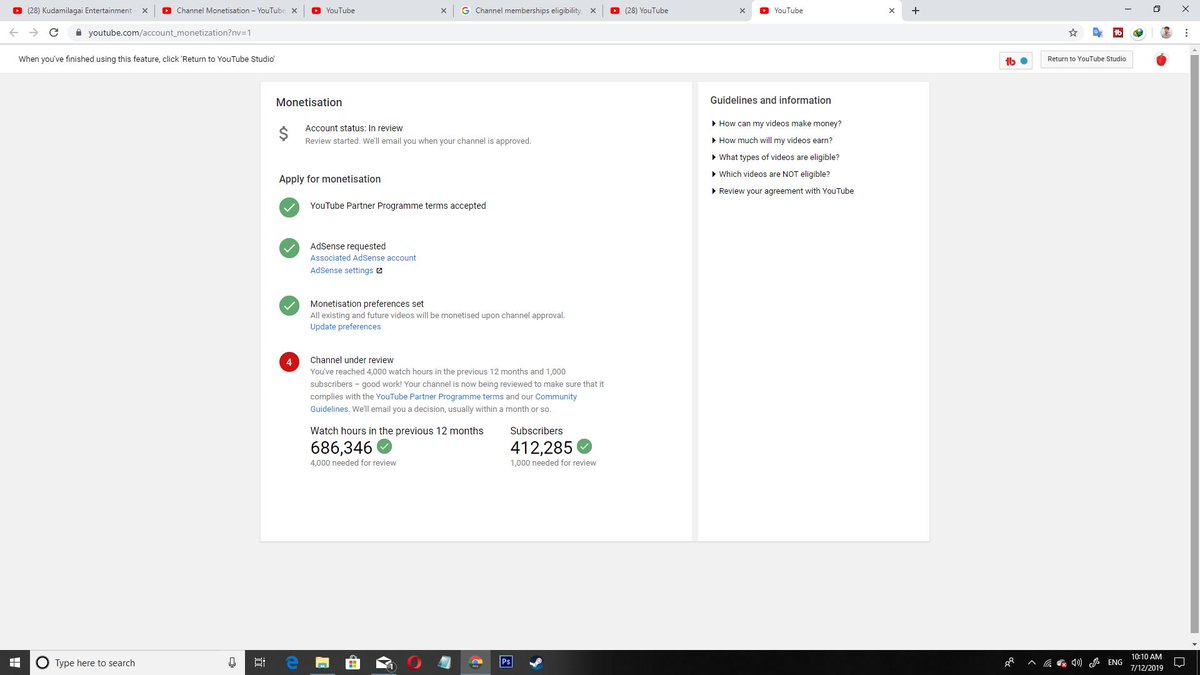Screen dimensions: 1200x675
Task: Click Return to YouTube Studio button
Action: pyautogui.click(x=1086, y=60)
